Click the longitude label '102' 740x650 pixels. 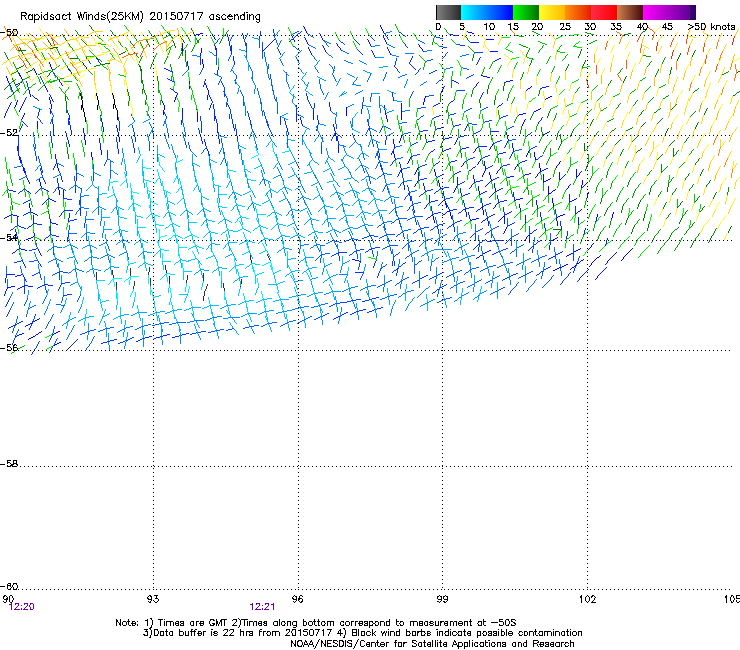click(x=587, y=599)
